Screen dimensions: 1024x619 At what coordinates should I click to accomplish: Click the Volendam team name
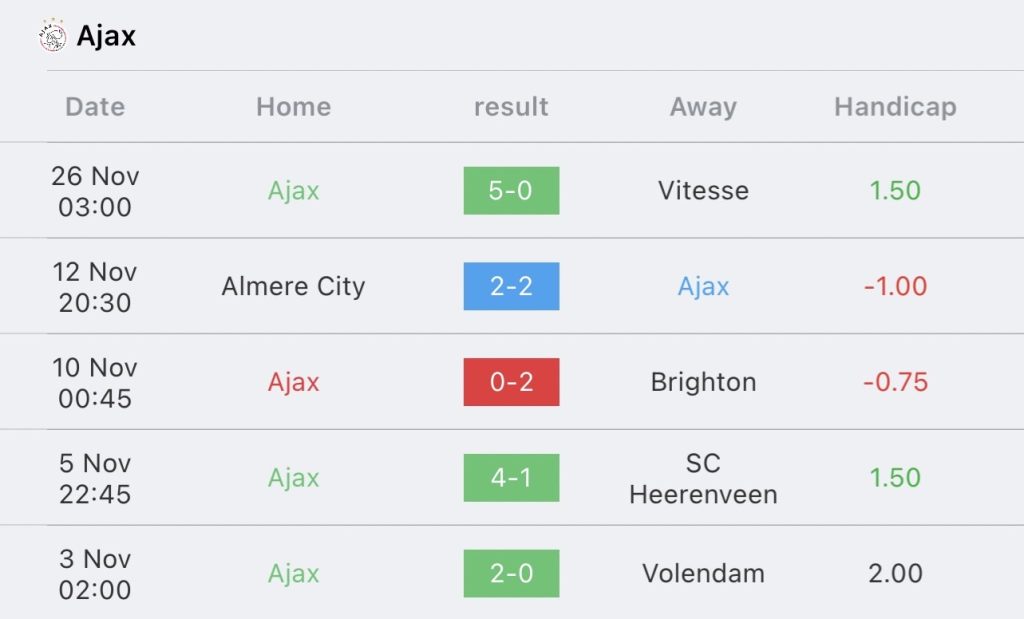tap(703, 573)
